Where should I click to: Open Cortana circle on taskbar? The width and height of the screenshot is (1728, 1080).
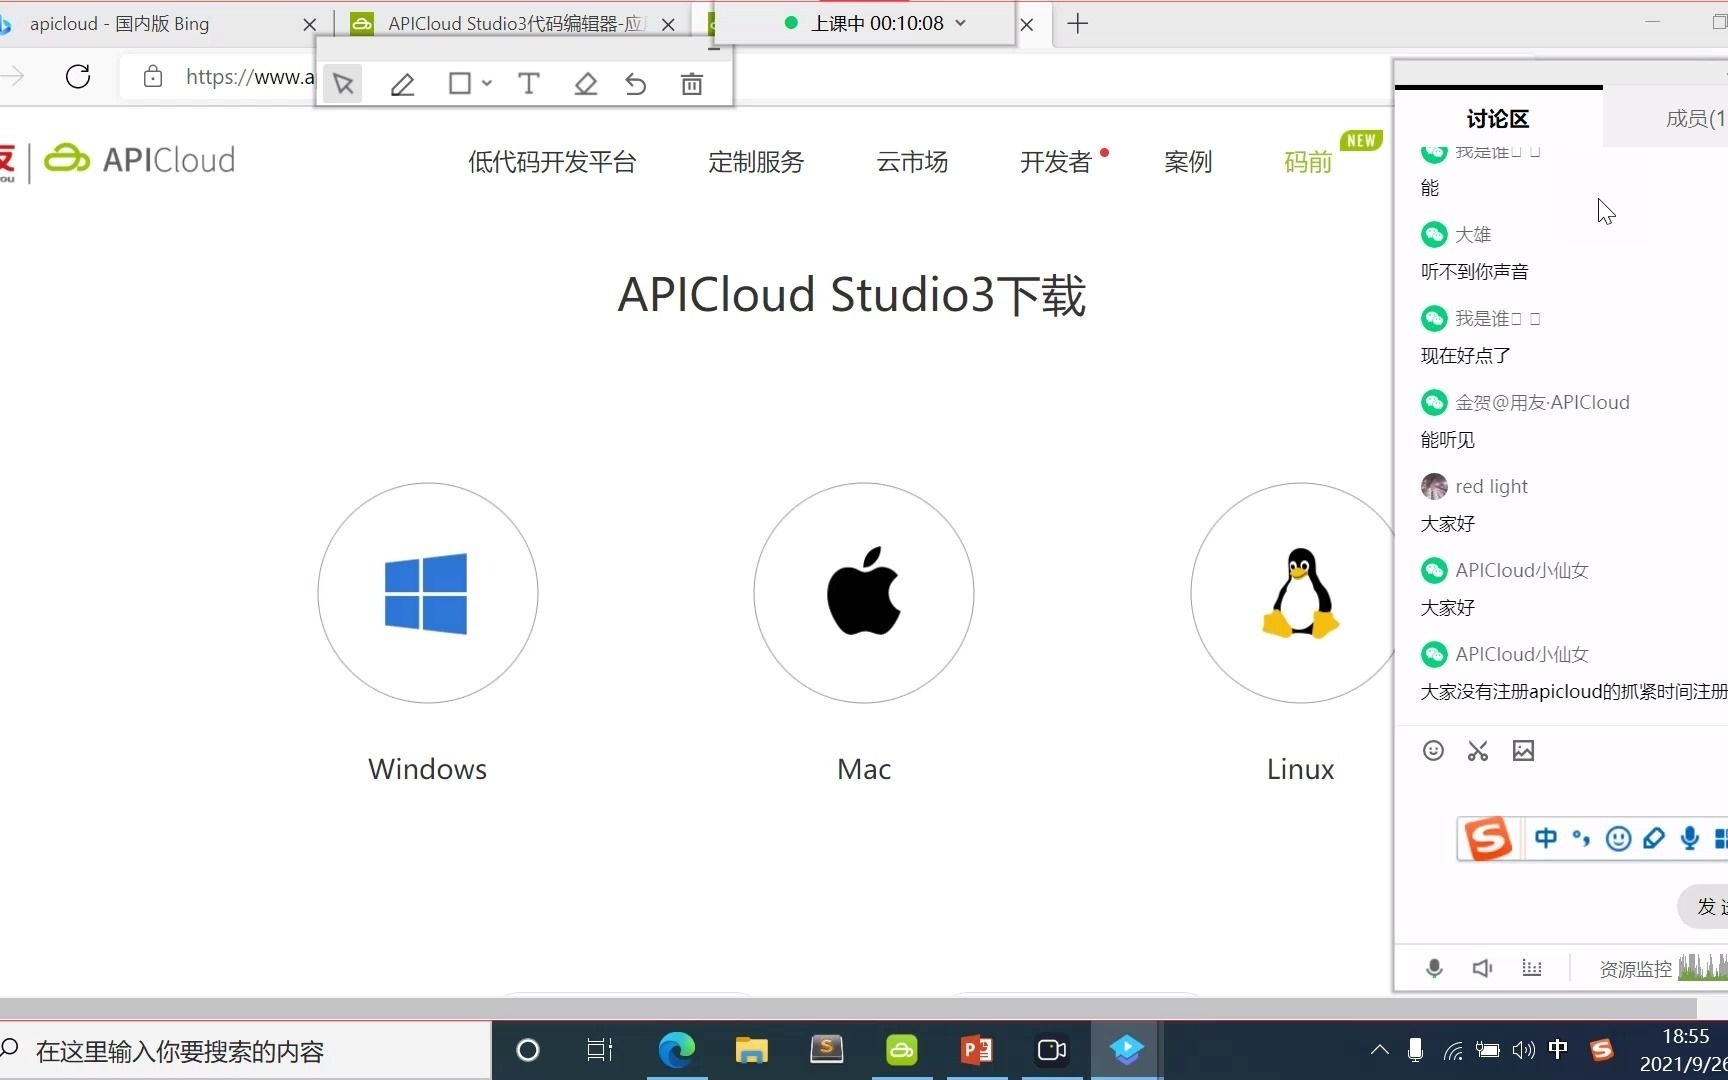tap(527, 1050)
